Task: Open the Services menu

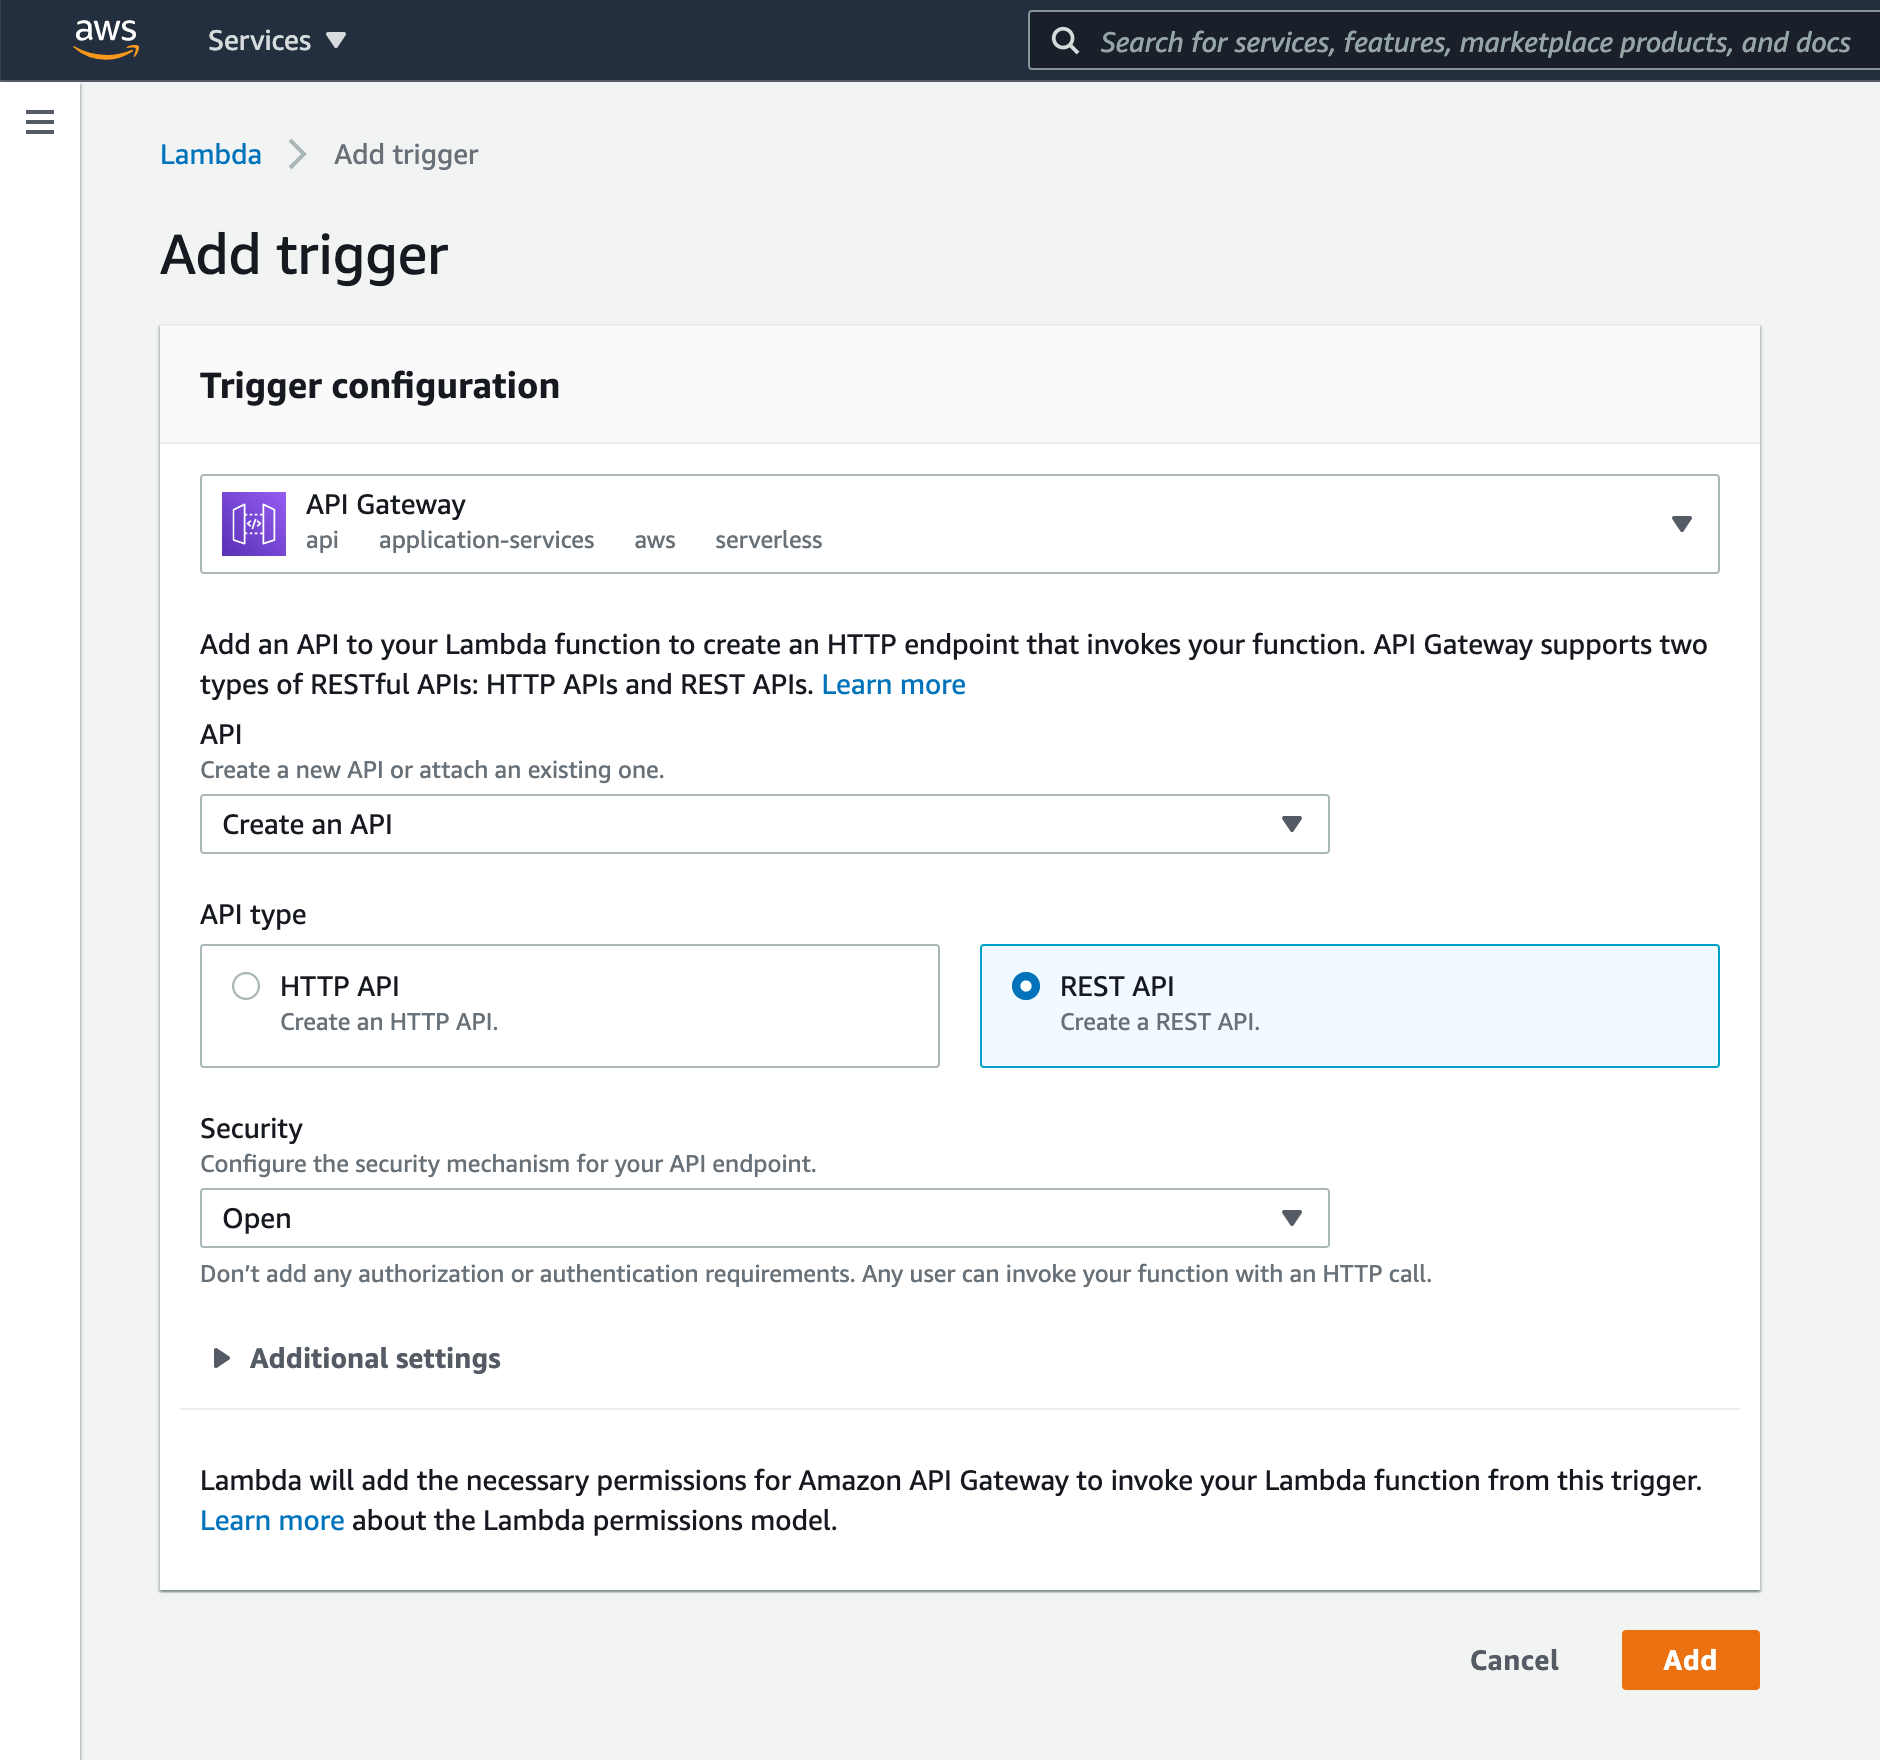Action: pyautogui.click(x=277, y=41)
